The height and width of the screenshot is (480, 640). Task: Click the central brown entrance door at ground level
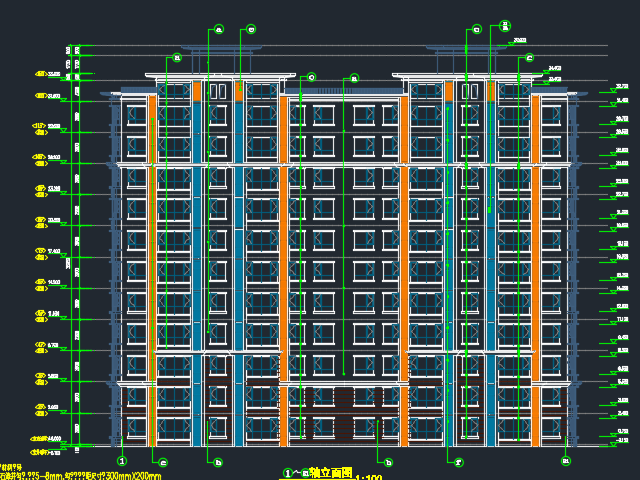coord(343,415)
